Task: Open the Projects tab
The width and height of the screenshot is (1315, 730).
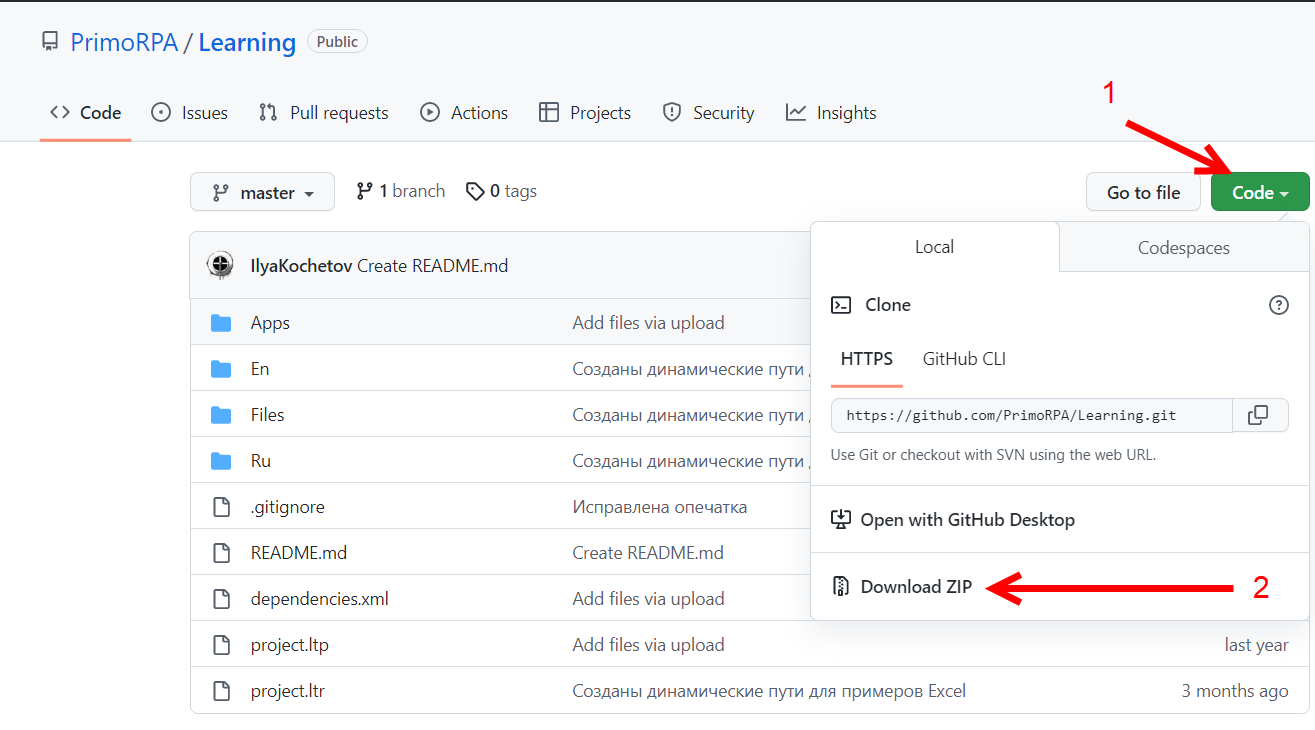Action: click(584, 113)
